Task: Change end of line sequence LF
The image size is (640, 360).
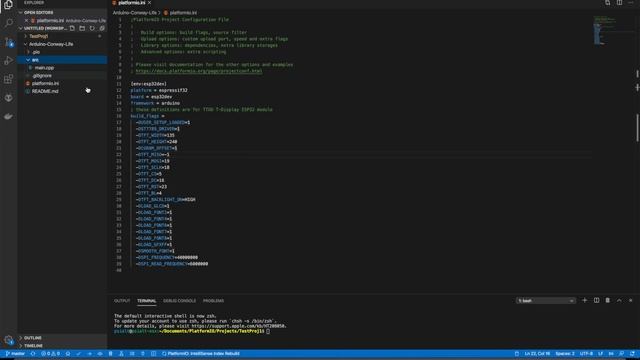Action: pos(600,353)
